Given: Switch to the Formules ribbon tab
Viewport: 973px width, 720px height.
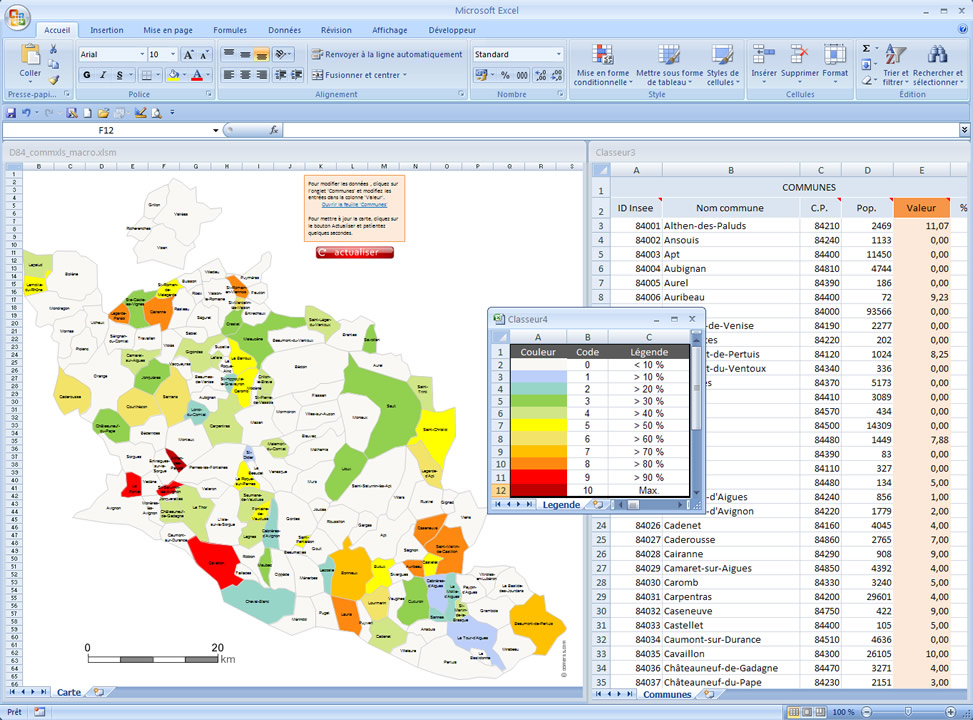Looking at the screenshot, I should (x=230, y=30).
